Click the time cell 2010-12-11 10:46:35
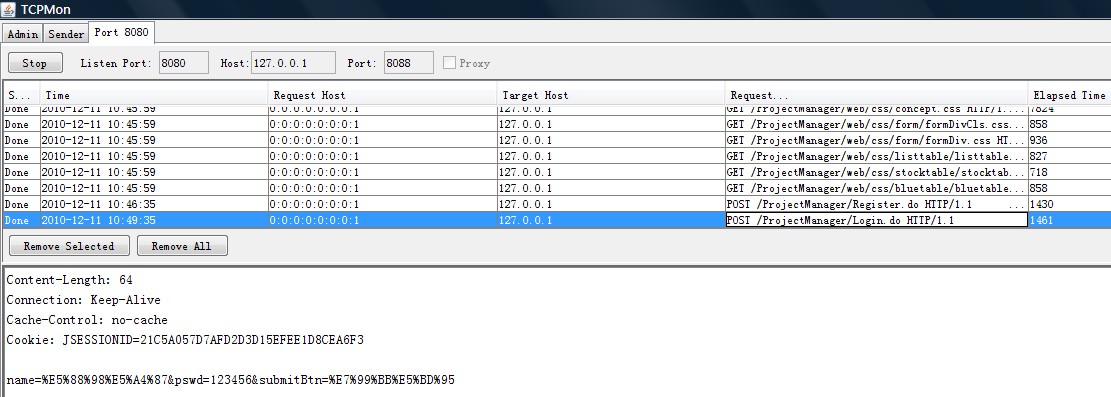This screenshot has height=397, width=1111. point(154,204)
